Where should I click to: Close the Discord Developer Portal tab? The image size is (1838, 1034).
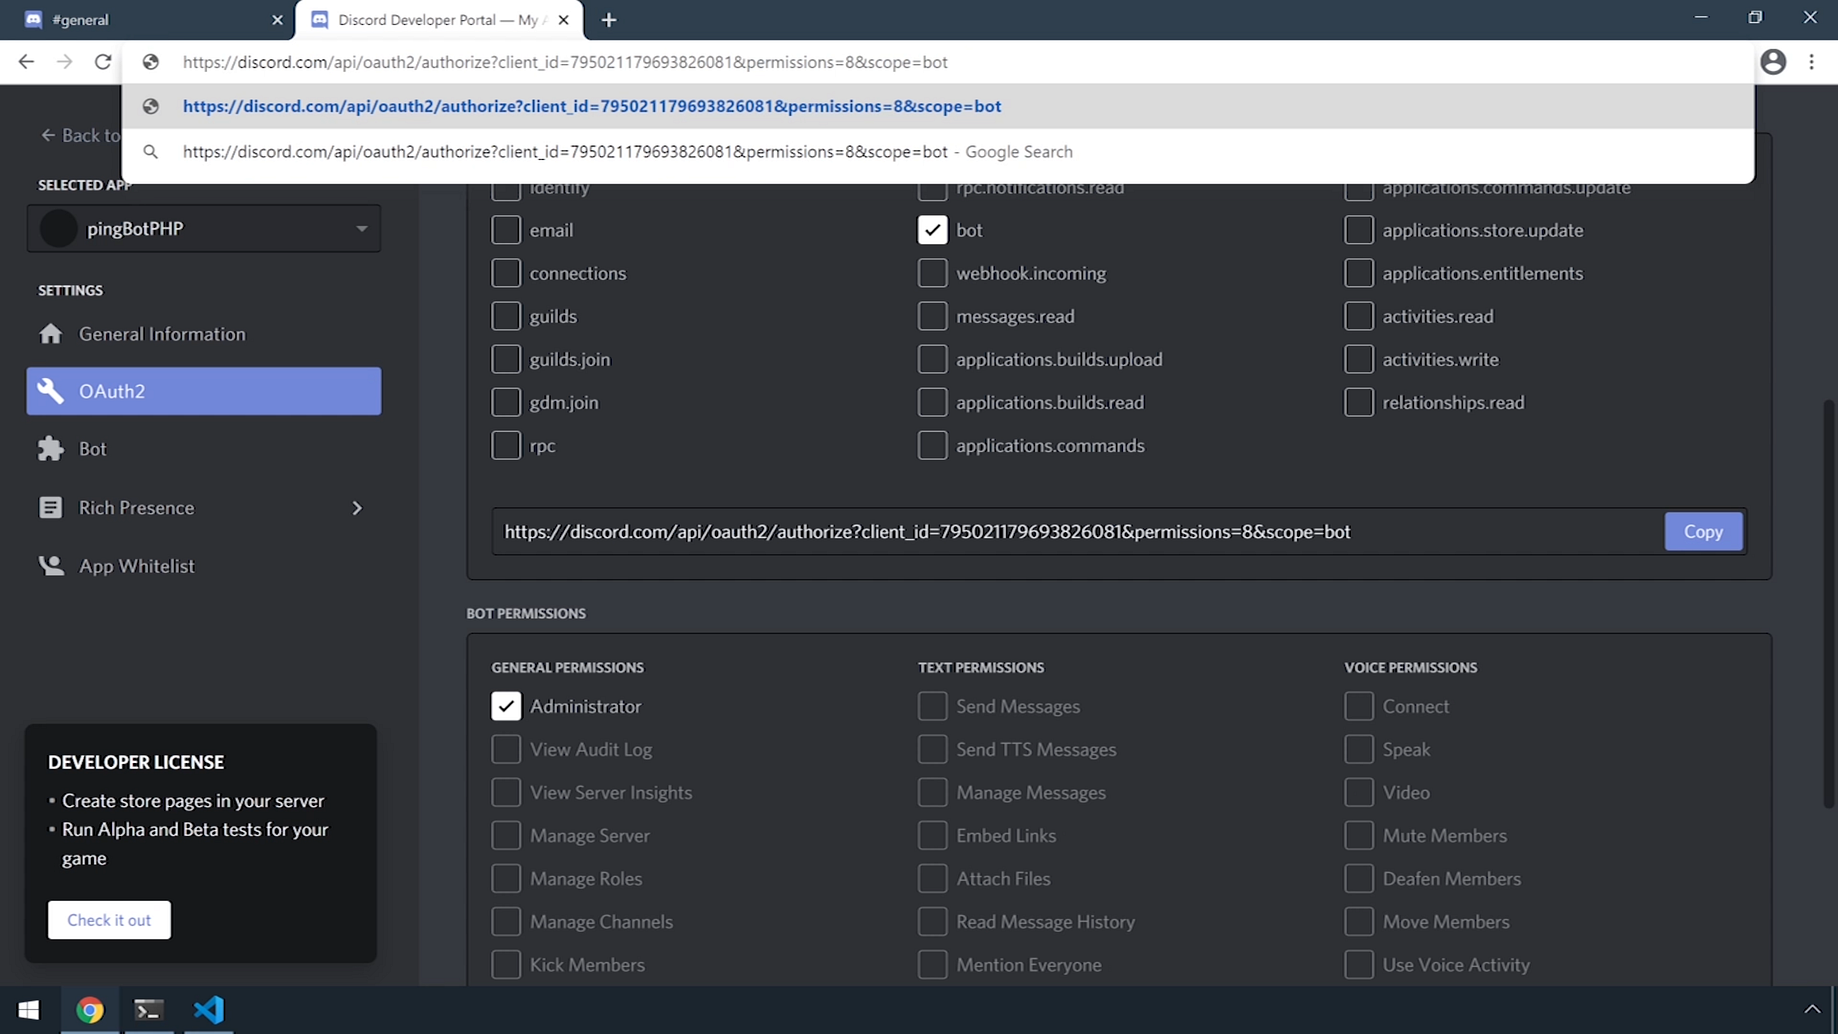coord(563,20)
